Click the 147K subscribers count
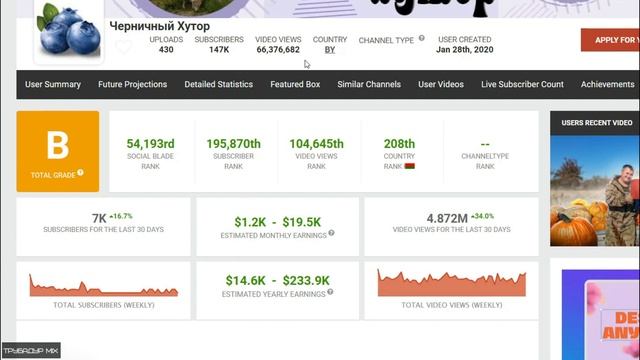Viewport: 640px width, 360px height. 219,50
